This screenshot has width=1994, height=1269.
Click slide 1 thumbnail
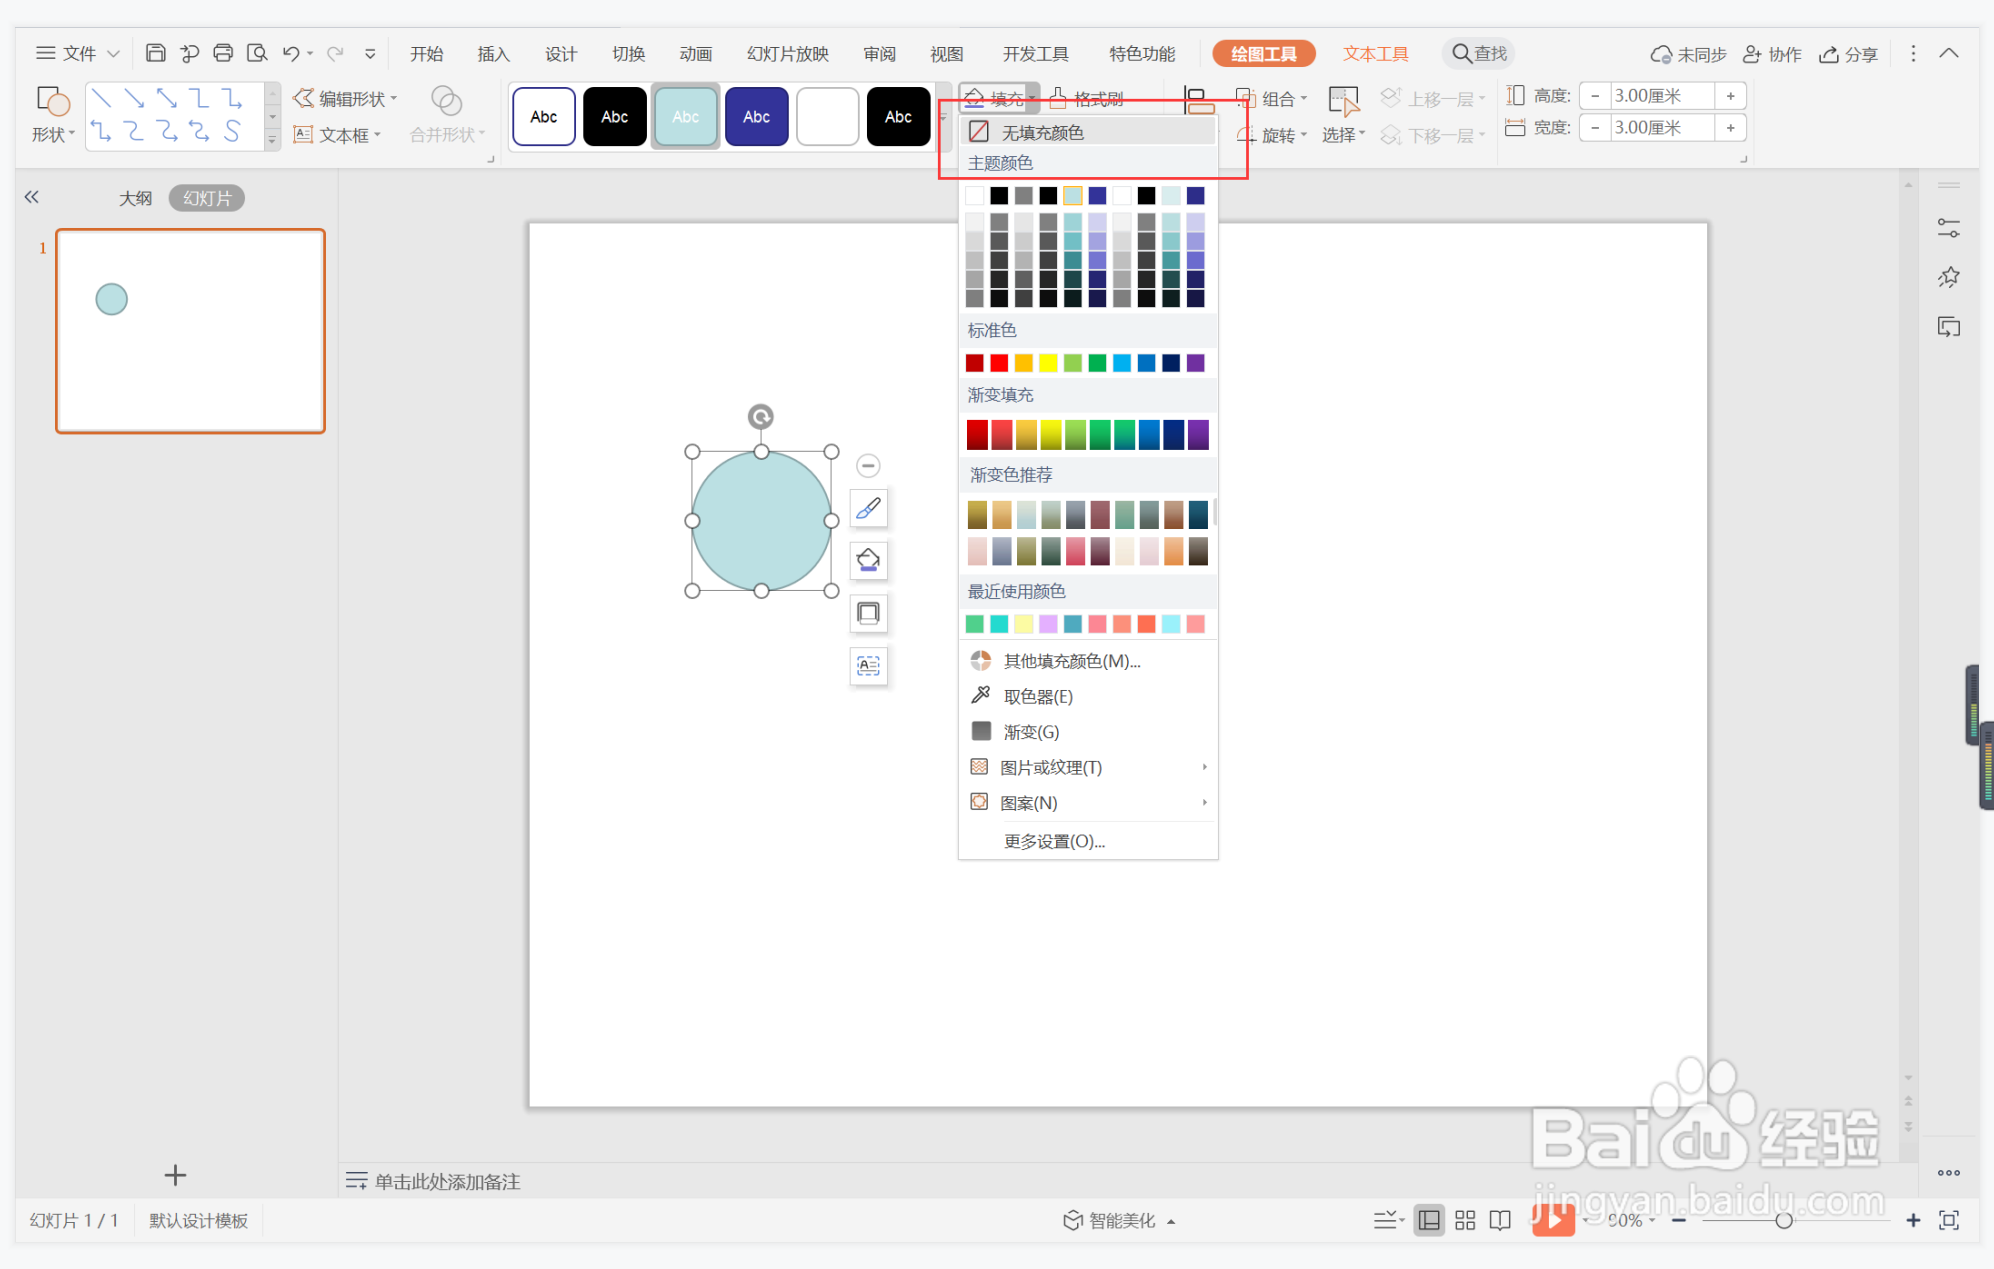pos(190,331)
